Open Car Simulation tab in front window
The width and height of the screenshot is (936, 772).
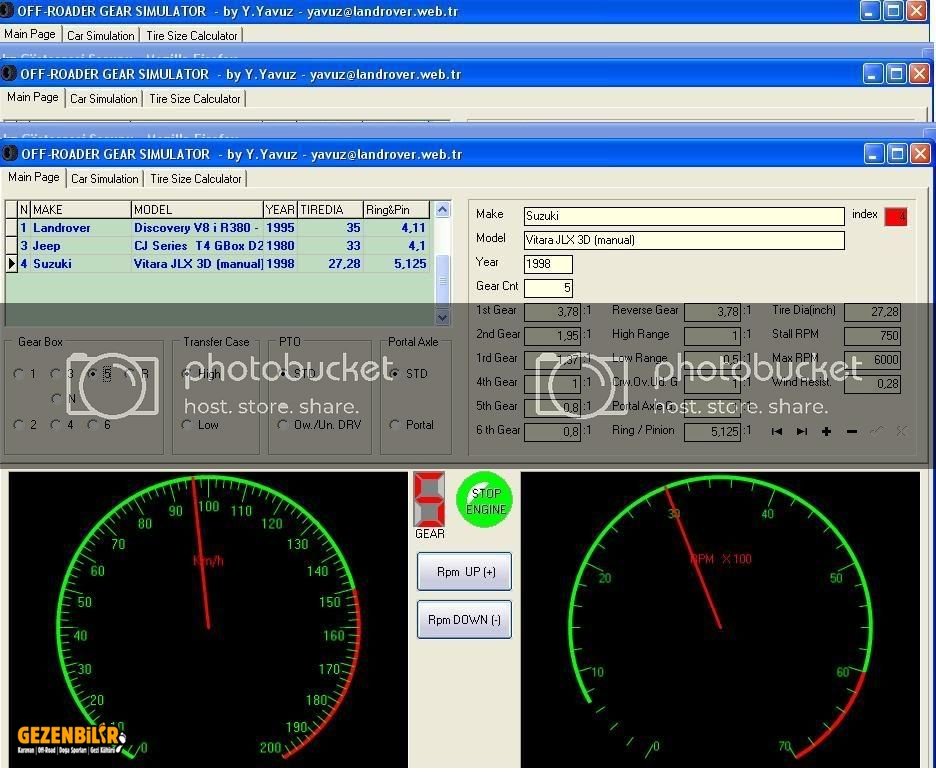tap(104, 179)
